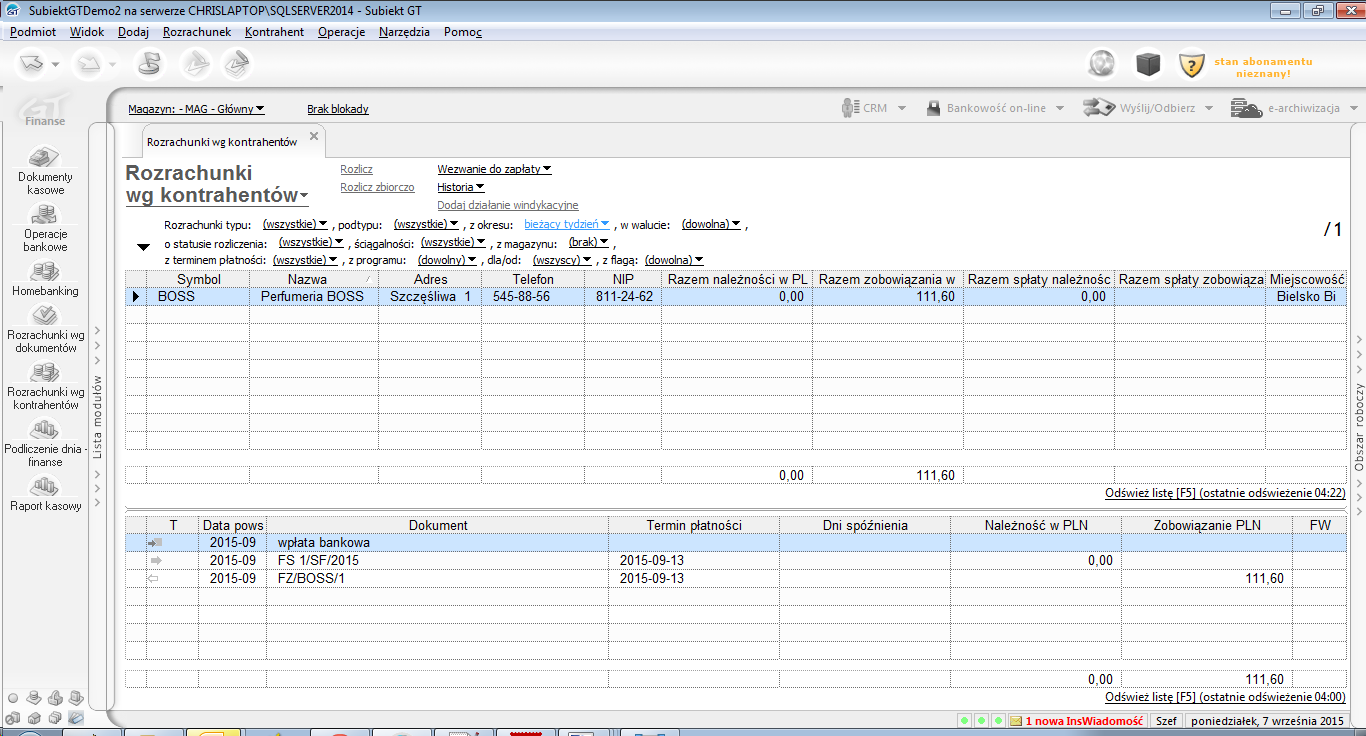Open the Dodaj menu

pos(133,32)
